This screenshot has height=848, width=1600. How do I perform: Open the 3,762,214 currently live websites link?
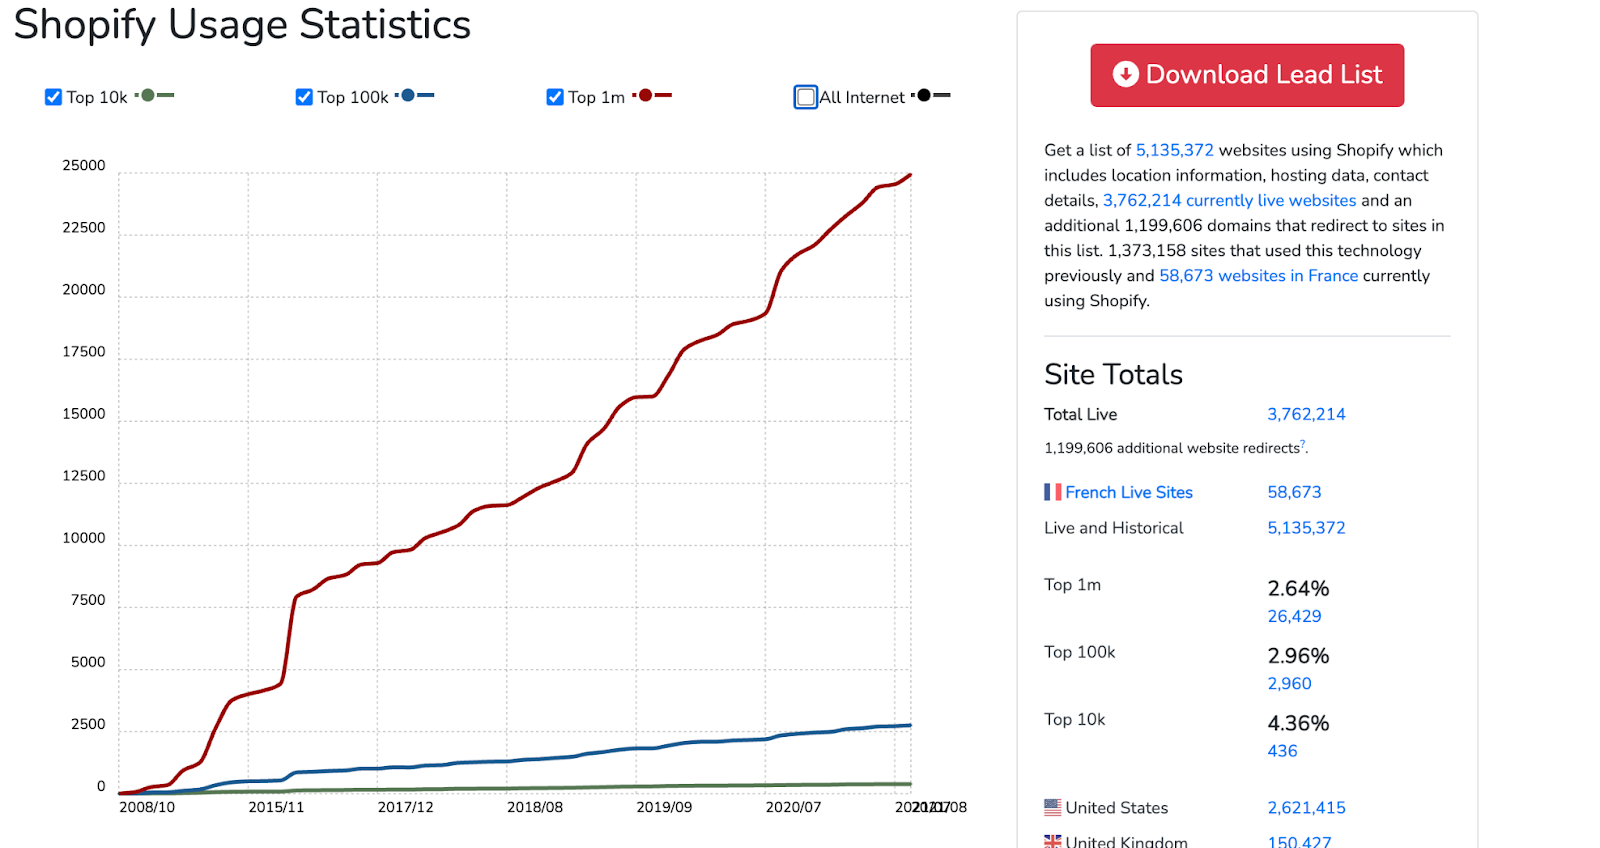[1230, 200]
